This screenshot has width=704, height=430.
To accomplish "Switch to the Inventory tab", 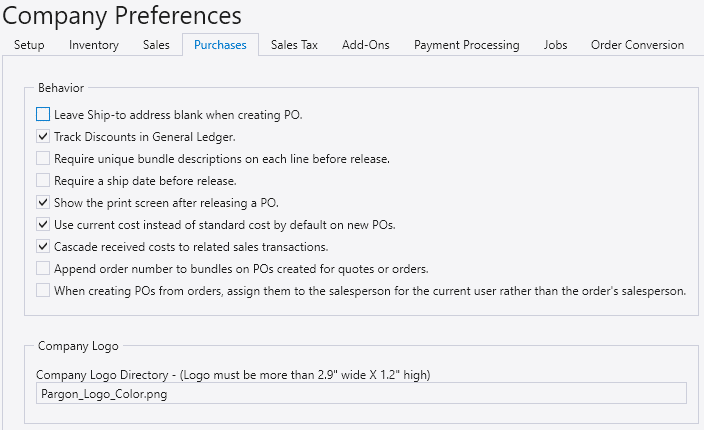I will coord(94,45).
